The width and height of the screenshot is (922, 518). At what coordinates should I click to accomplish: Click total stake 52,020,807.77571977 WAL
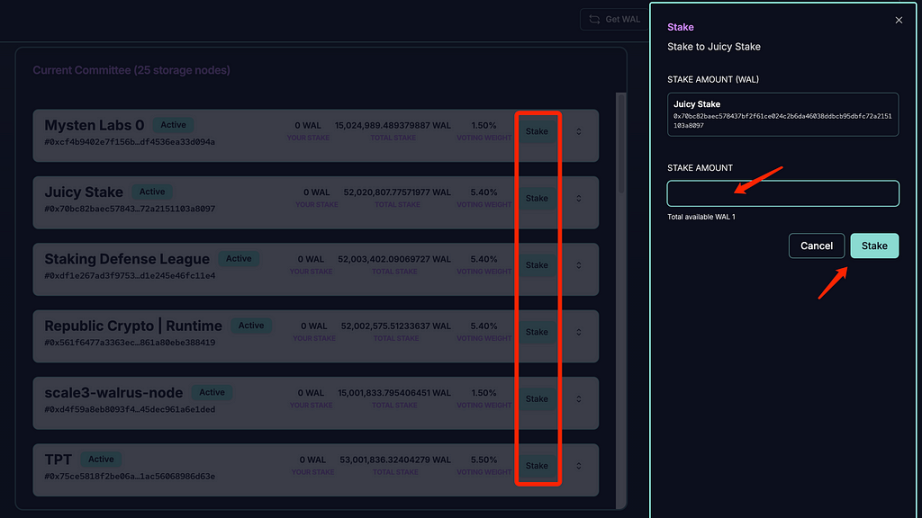397,192
